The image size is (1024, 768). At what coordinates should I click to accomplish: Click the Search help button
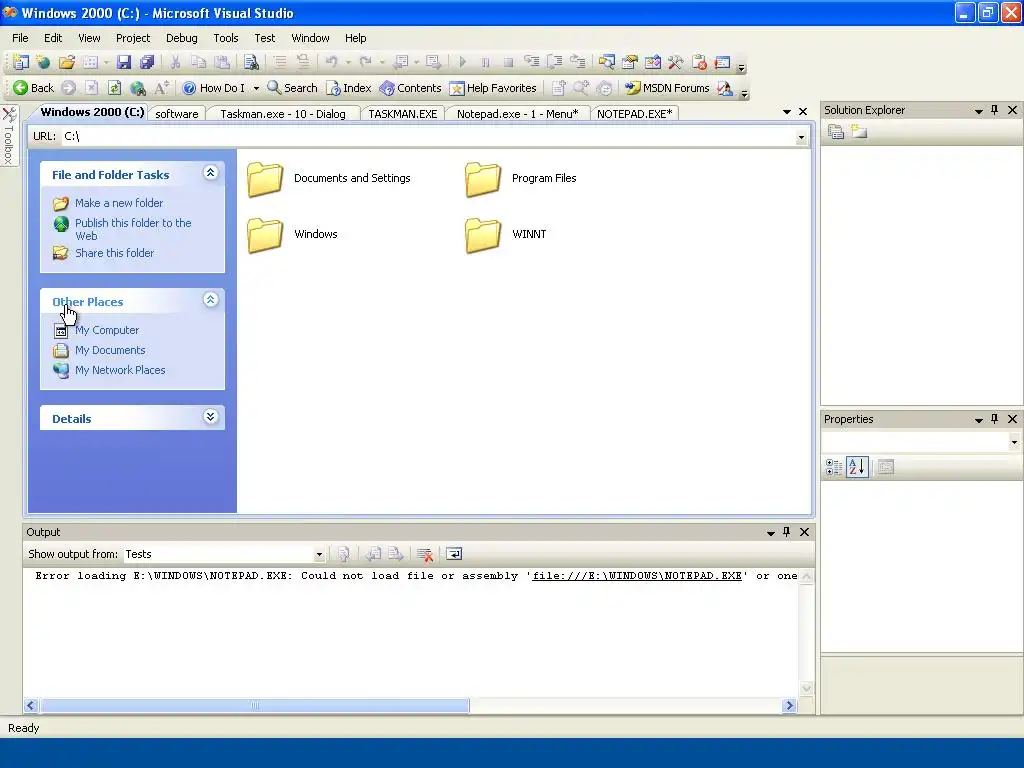click(x=292, y=88)
